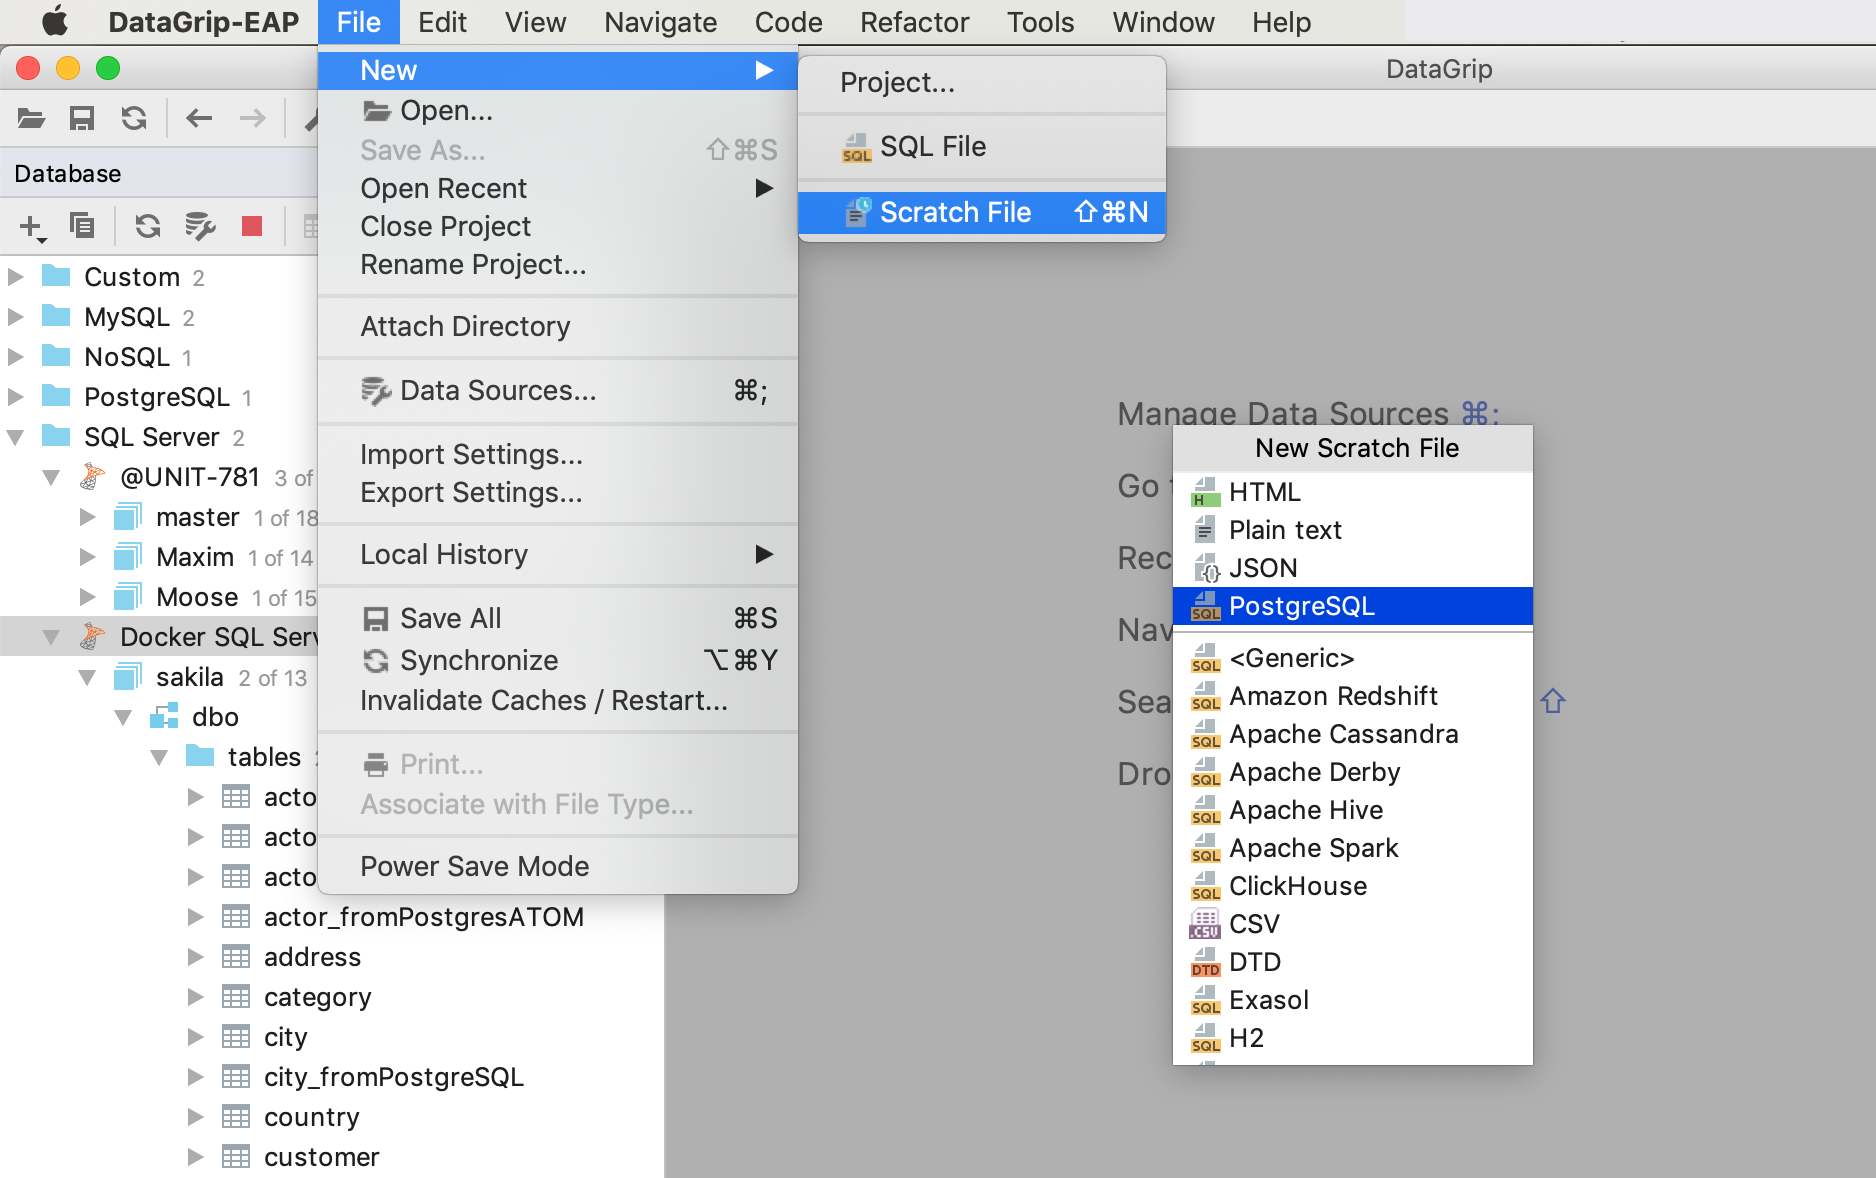Expand the address table node
This screenshot has width=1876, height=1178.
[195, 957]
